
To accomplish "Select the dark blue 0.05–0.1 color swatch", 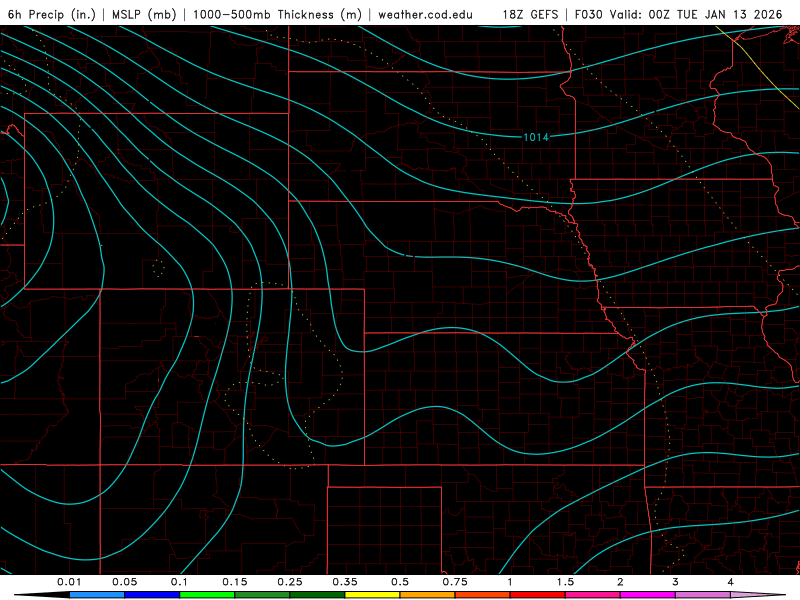I will [x=152, y=595].
